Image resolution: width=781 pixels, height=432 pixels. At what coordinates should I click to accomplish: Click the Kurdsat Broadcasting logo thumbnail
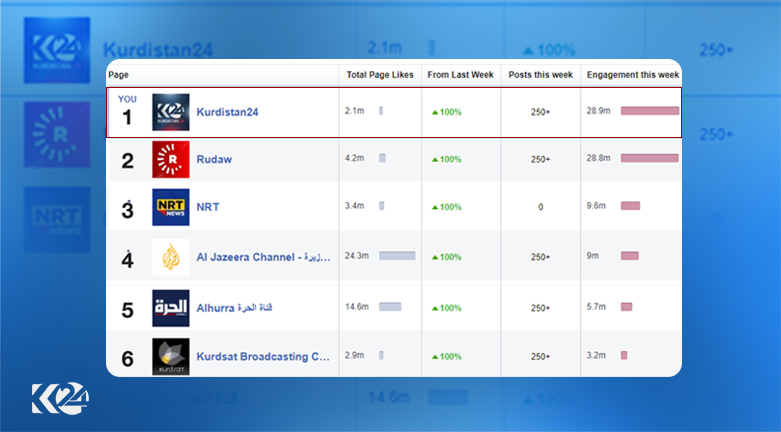point(170,356)
